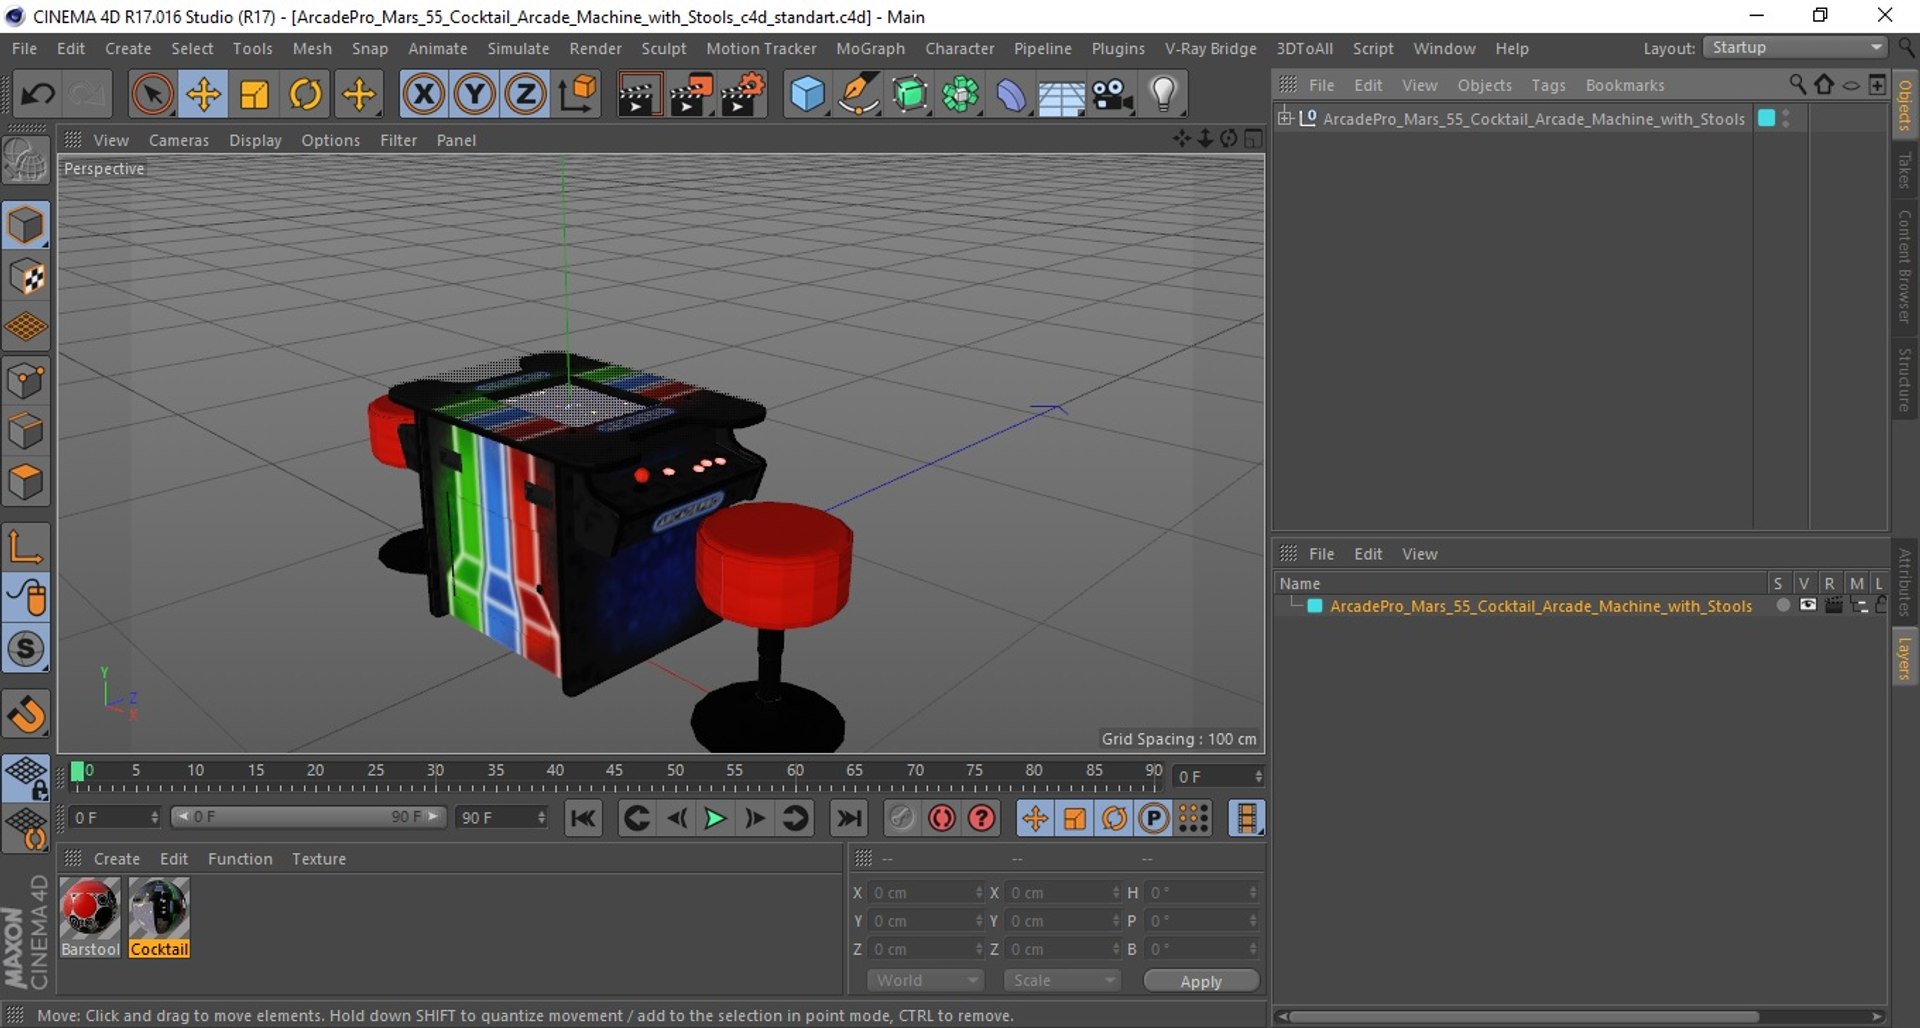Render the active view

[x=638, y=94]
